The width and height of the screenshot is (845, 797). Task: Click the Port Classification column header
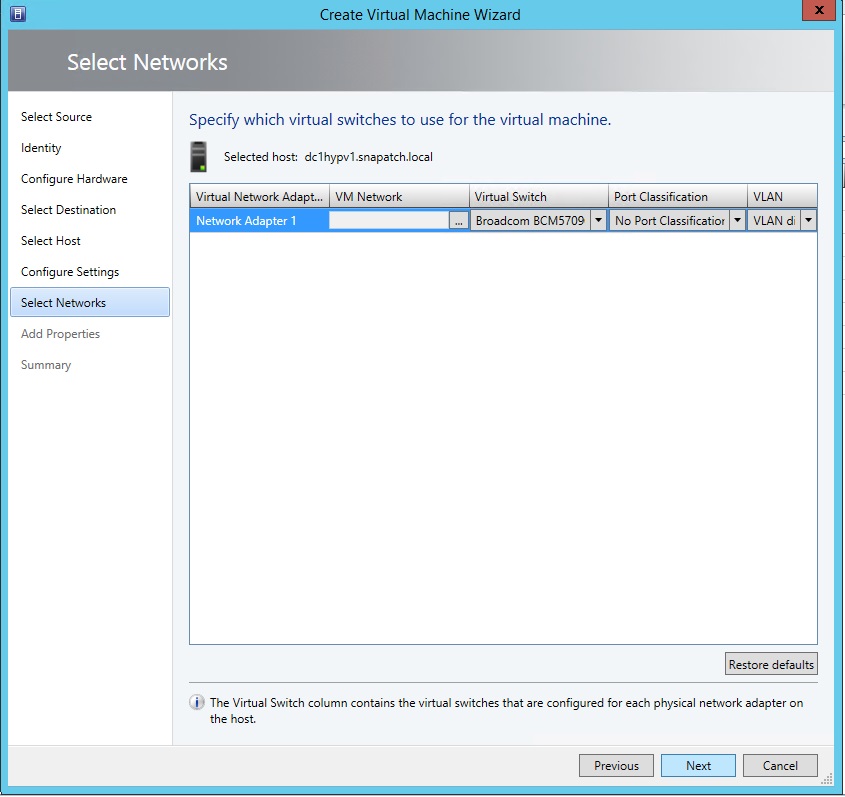[x=677, y=197]
